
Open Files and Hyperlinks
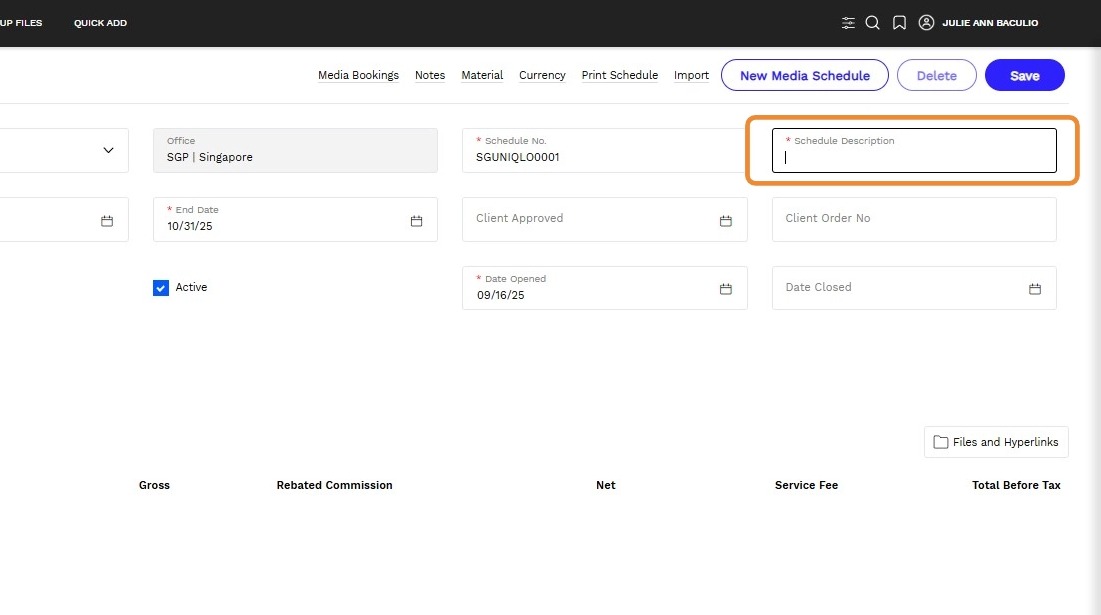click(996, 442)
